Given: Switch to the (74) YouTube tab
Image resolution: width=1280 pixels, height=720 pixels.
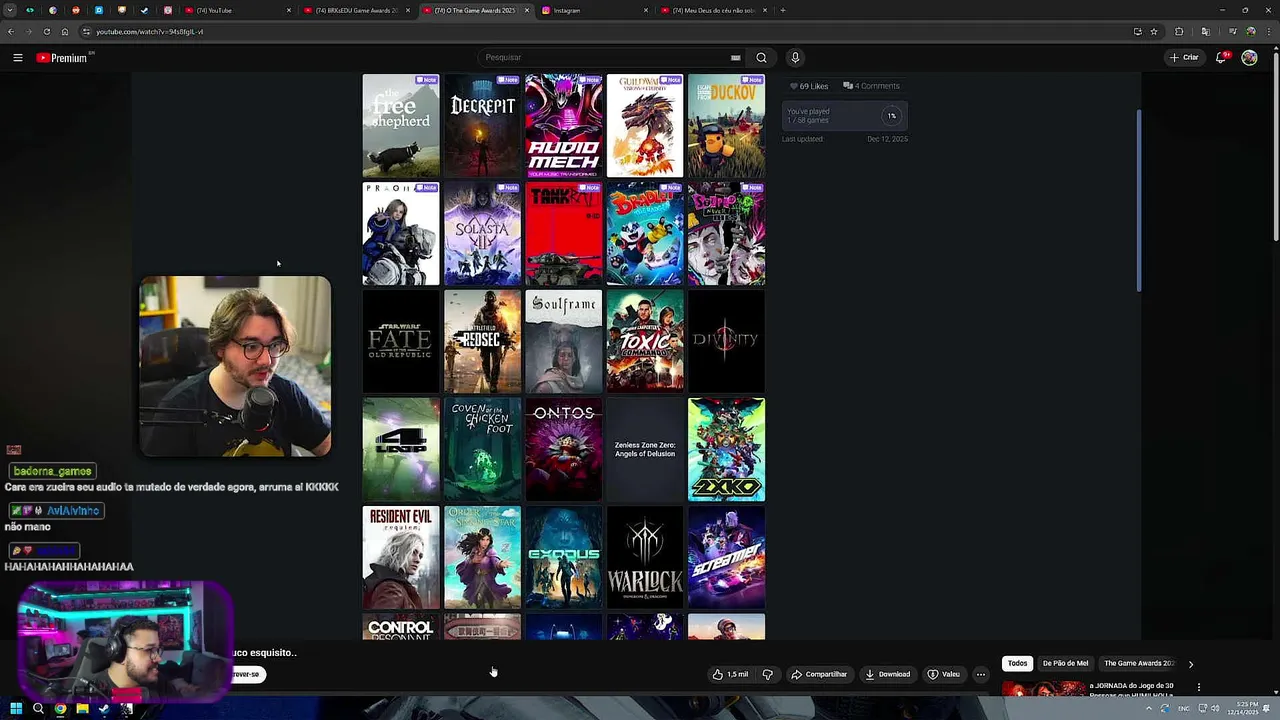Looking at the screenshot, I should (236, 10).
